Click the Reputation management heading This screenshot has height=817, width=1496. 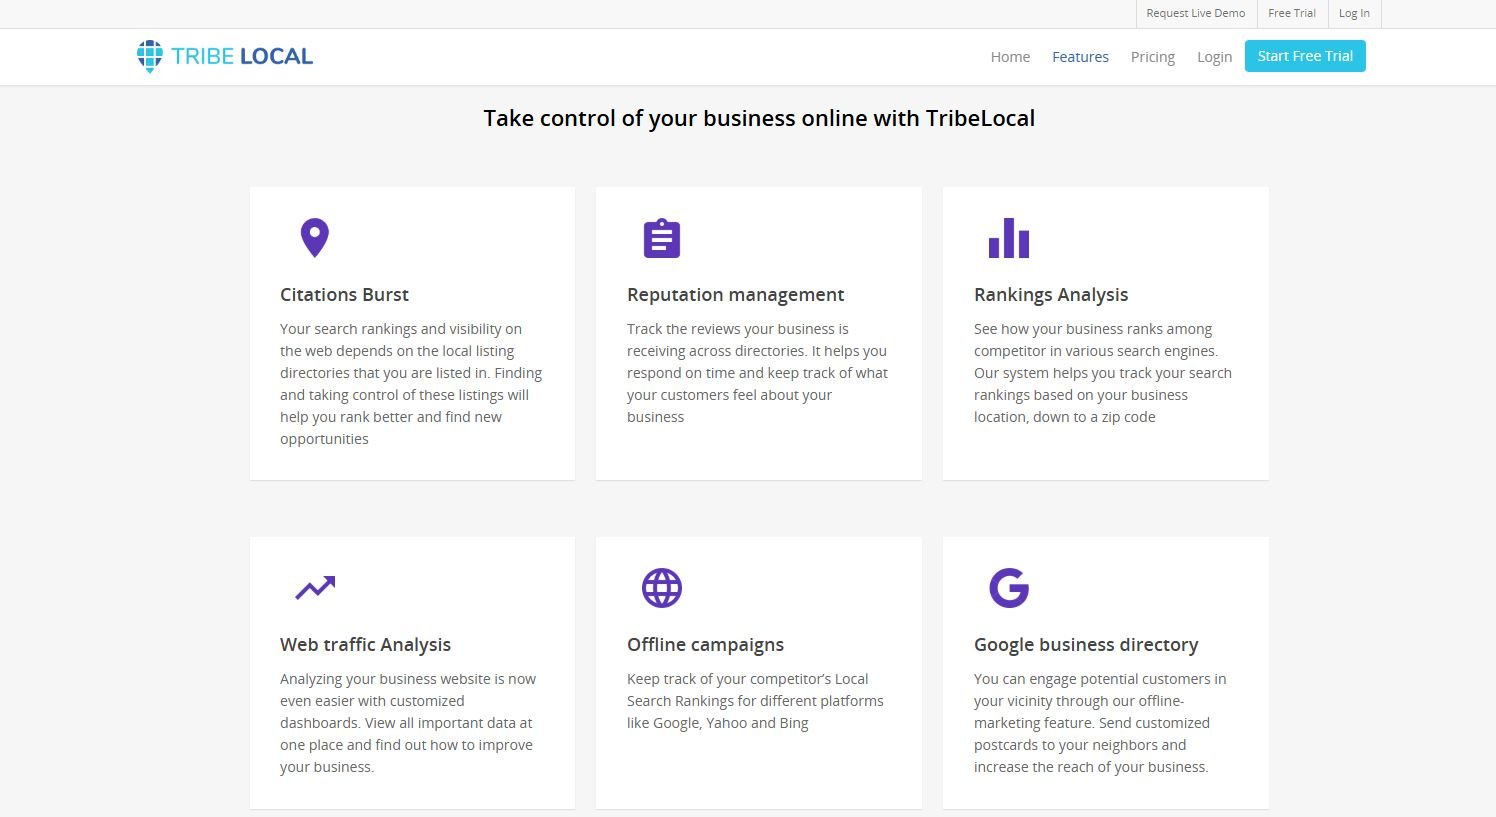point(735,295)
